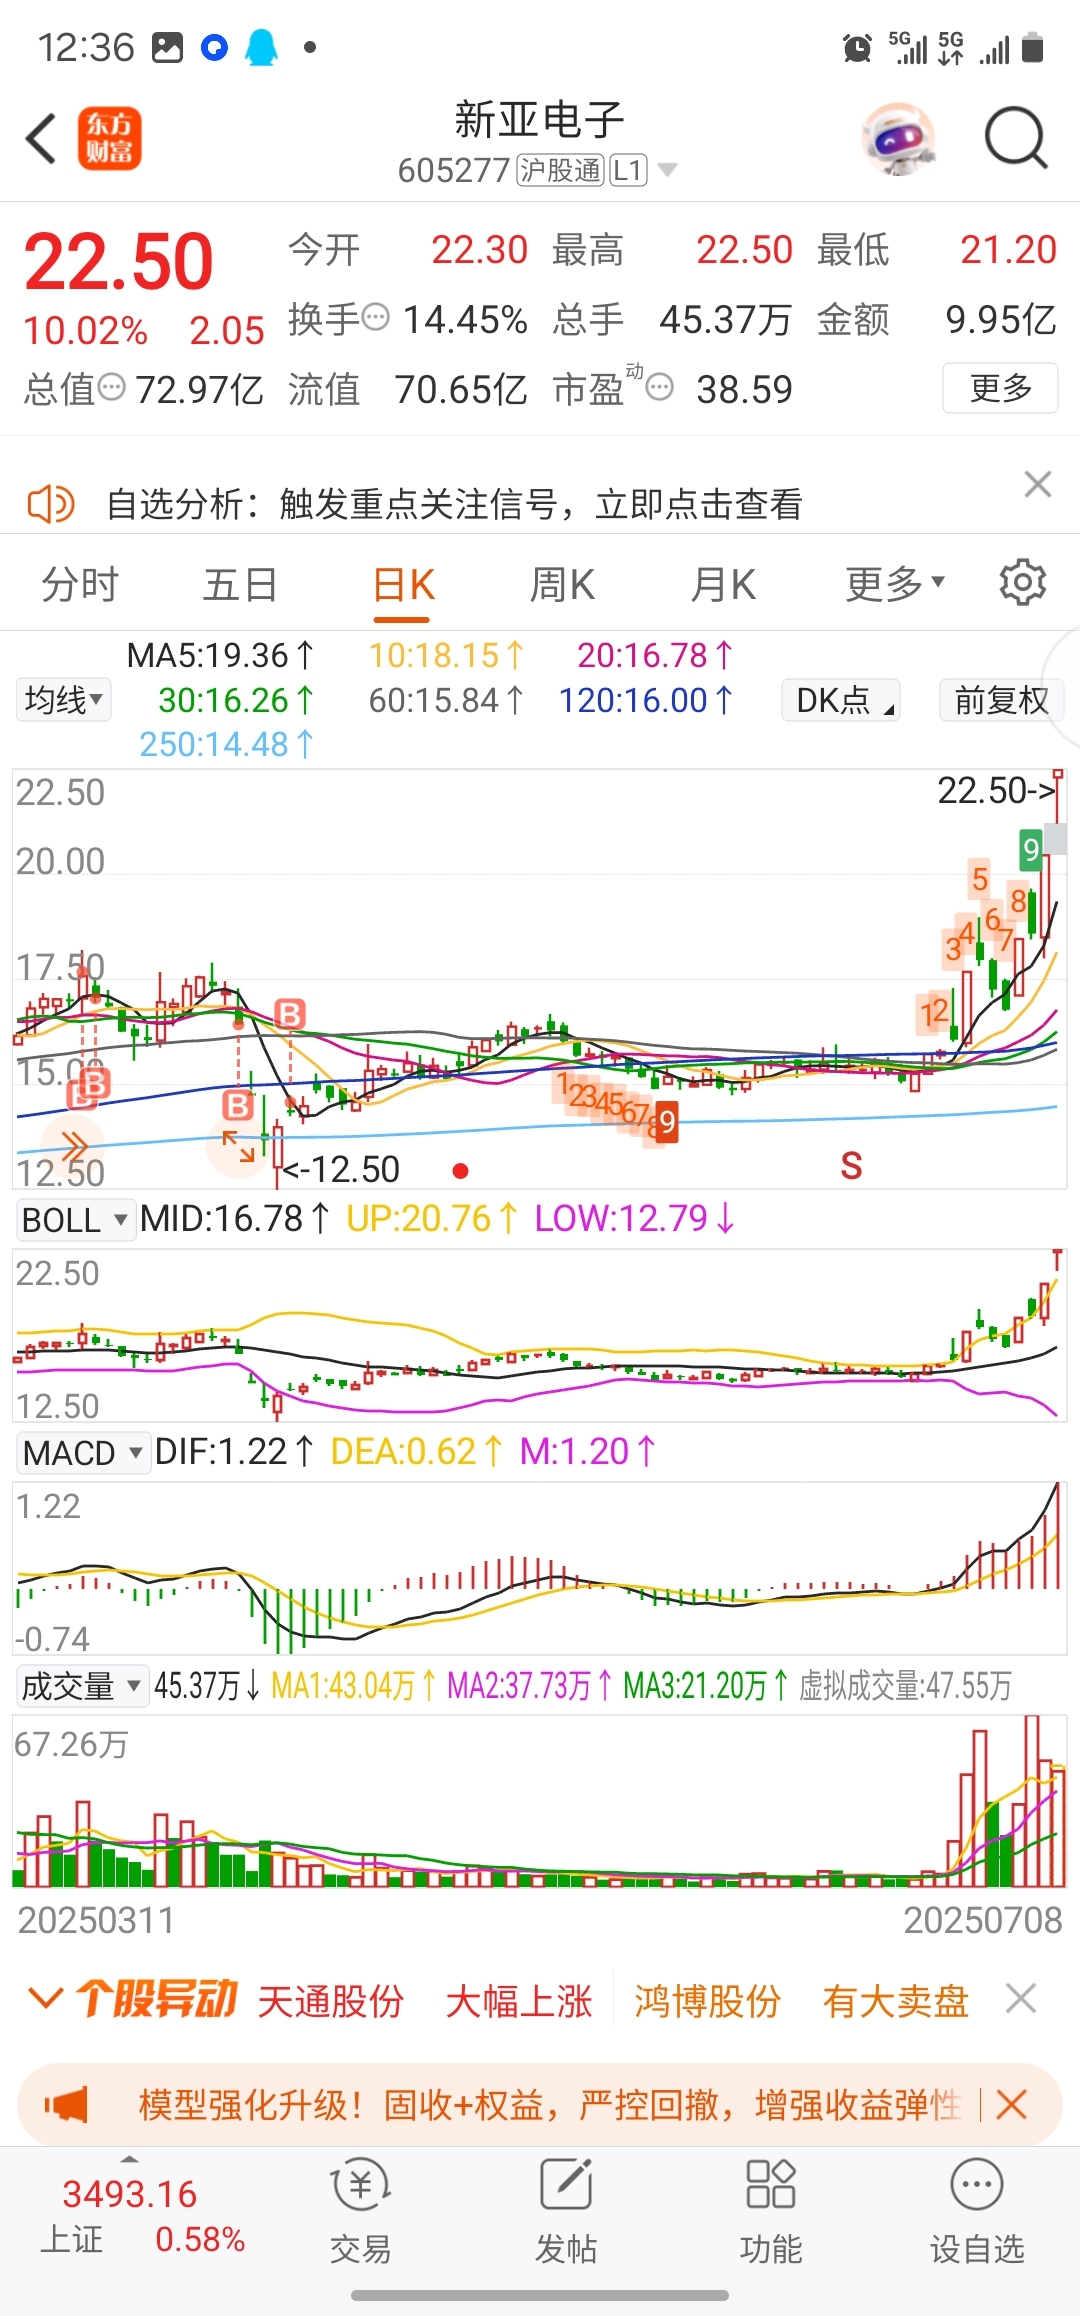Viewport: 1080px width, 2316px height.
Task: Open the robot assistant avatar
Action: pyautogui.click(x=900, y=138)
